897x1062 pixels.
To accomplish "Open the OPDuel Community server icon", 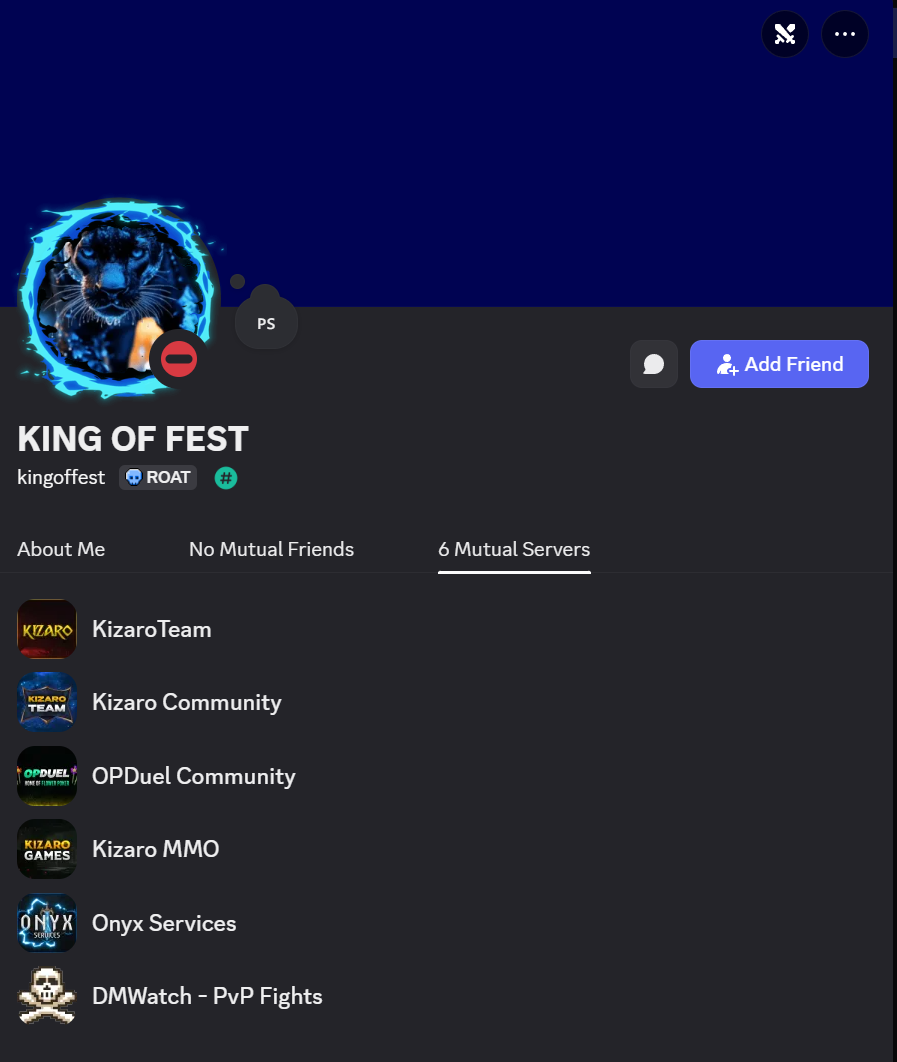I will point(47,776).
